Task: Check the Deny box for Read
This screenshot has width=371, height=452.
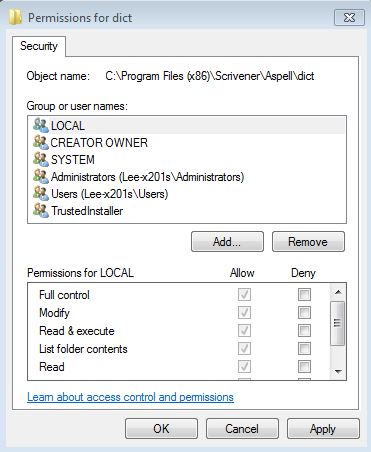Action: (304, 366)
